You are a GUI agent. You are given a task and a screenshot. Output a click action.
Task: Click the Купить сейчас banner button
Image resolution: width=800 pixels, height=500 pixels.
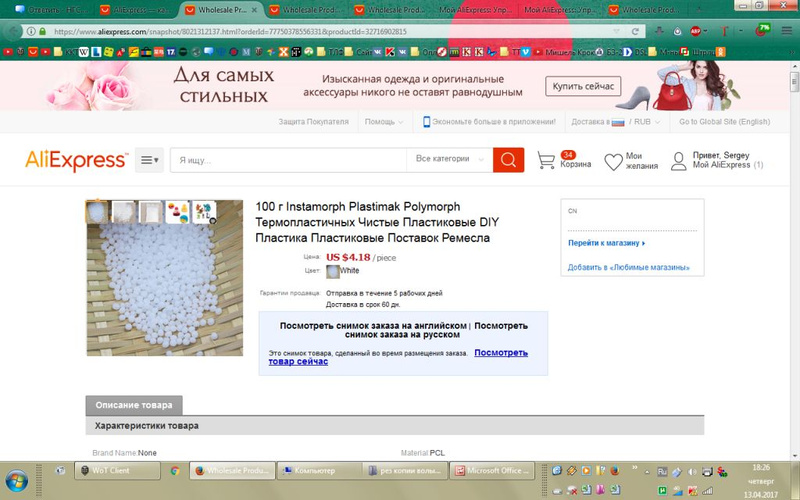[583, 86]
